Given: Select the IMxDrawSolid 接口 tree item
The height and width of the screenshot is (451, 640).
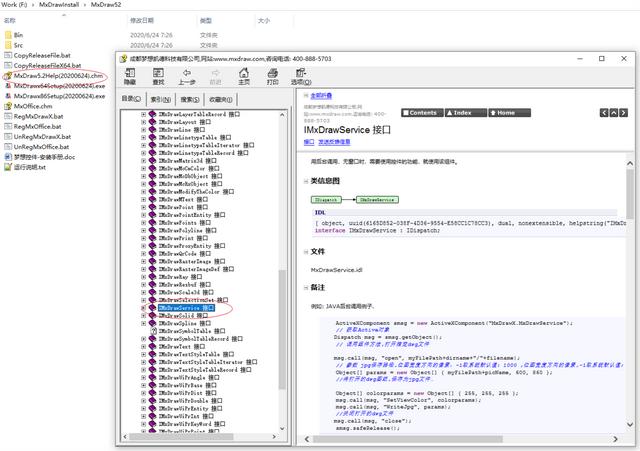Looking at the screenshot, I should pyautogui.click(x=183, y=315).
